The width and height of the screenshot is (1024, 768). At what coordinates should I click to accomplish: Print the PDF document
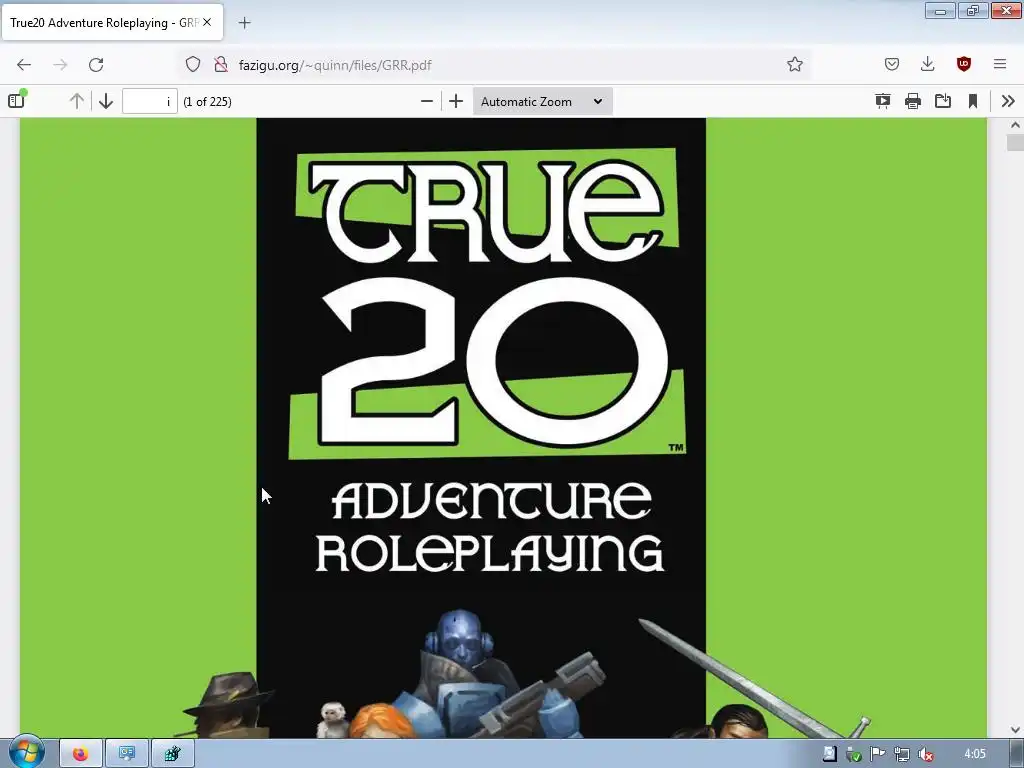click(x=912, y=101)
